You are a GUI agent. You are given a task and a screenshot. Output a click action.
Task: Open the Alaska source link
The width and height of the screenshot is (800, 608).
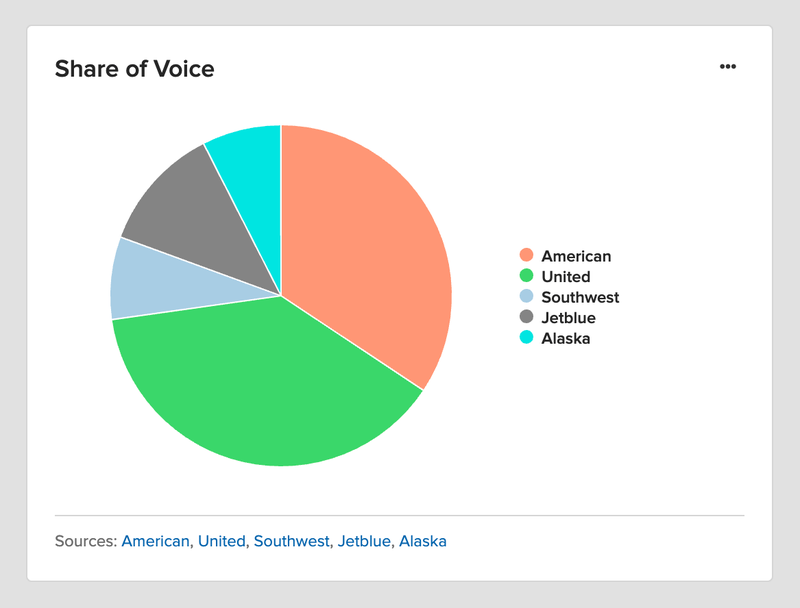pos(421,540)
